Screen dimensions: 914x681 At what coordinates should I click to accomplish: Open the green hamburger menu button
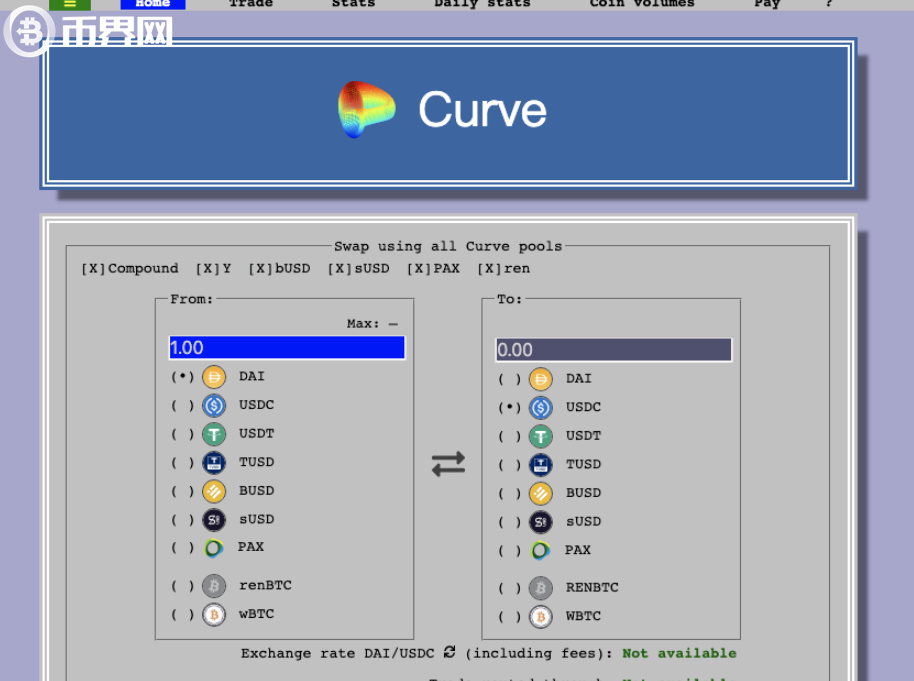(70, 4)
